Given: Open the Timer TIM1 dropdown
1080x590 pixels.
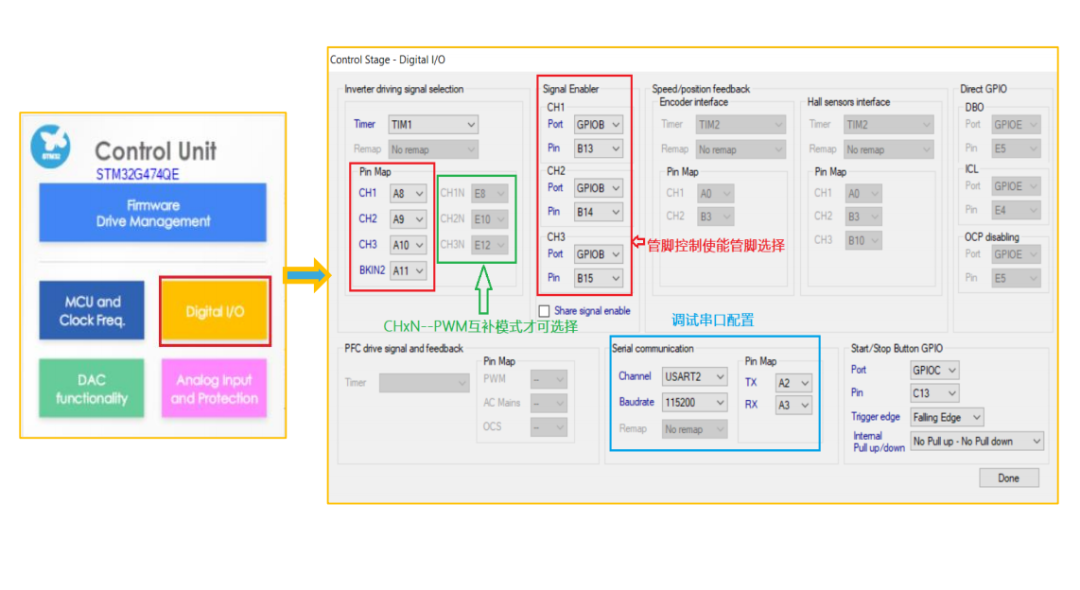Looking at the screenshot, I should (433, 124).
